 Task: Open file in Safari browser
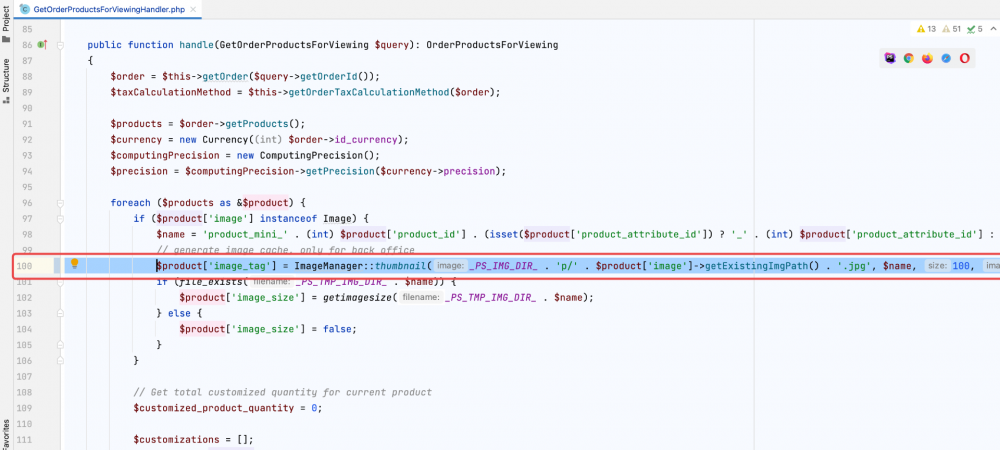click(946, 58)
